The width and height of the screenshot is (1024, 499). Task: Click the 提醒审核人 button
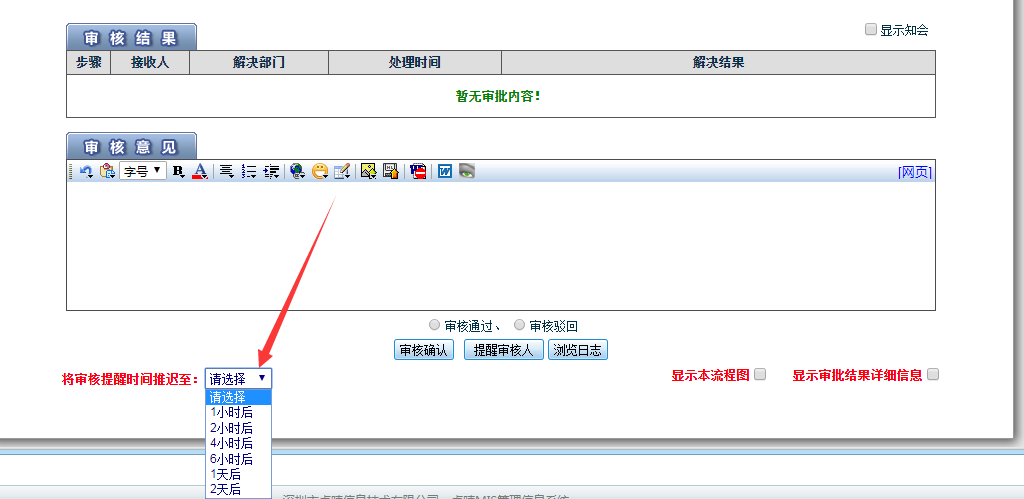coord(504,350)
